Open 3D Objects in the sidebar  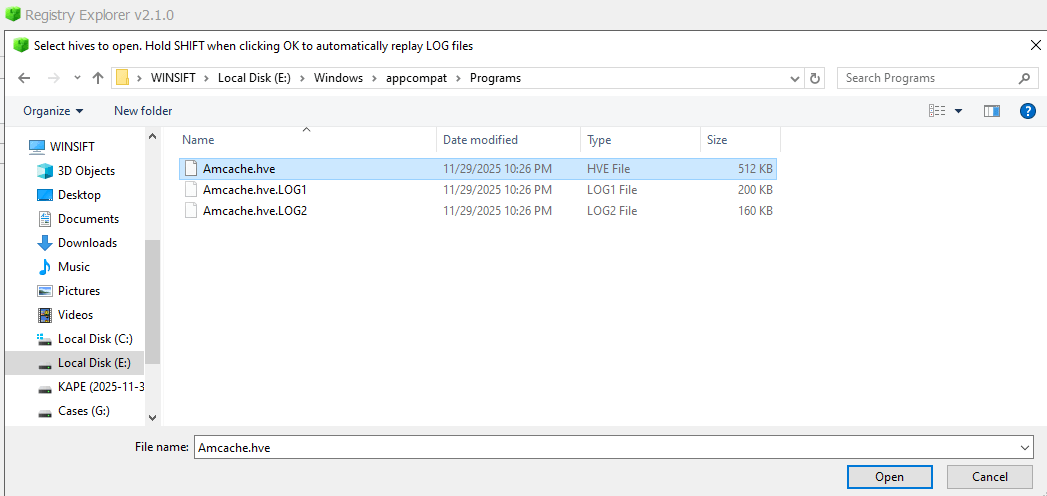(x=86, y=171)
